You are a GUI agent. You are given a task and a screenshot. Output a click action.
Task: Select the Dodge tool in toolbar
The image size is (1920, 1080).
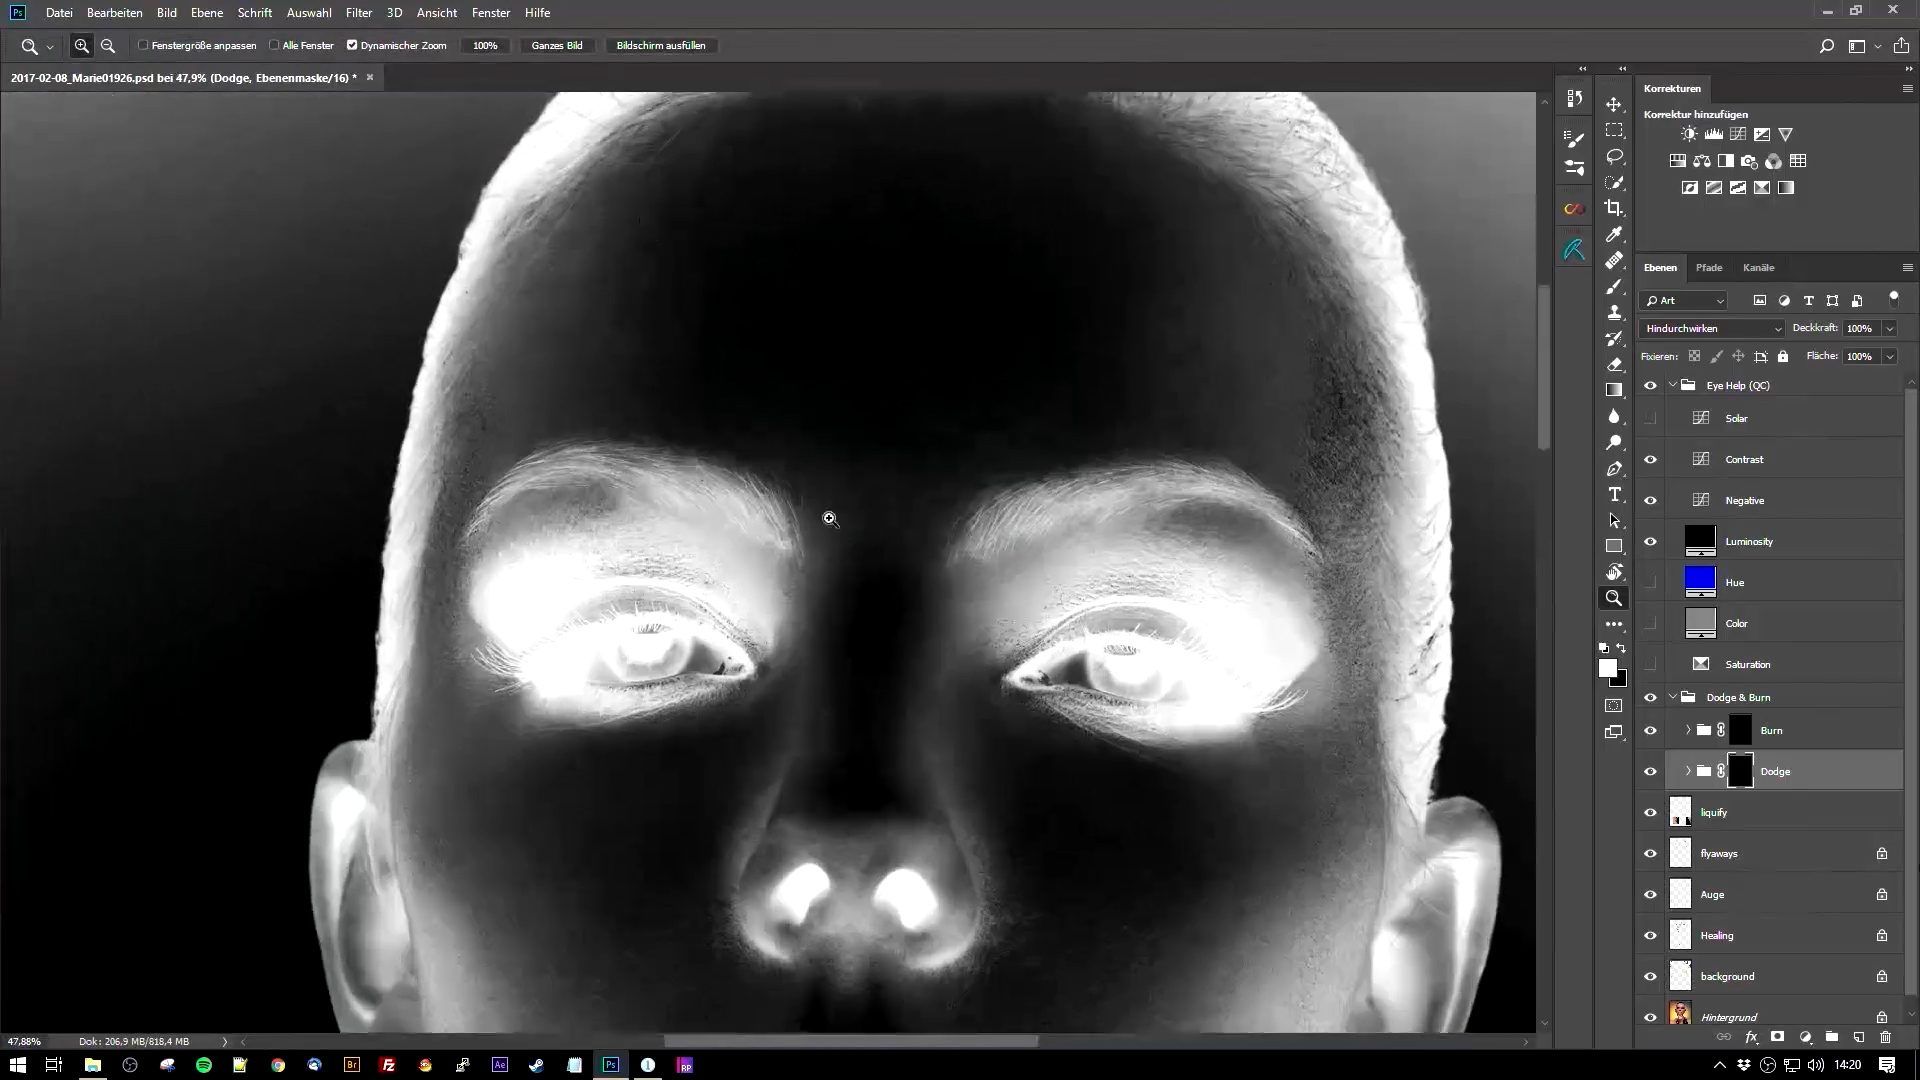pos(1614,442)
